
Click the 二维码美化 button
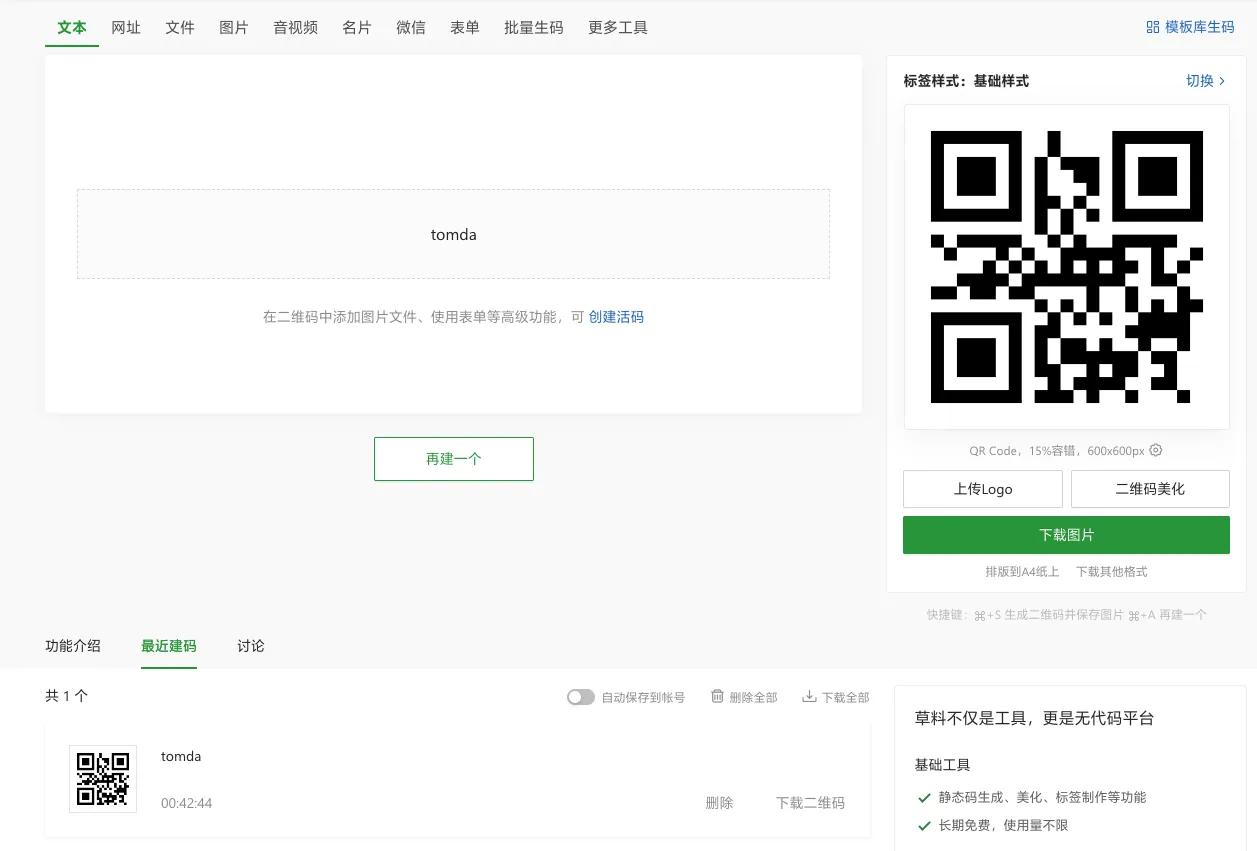point(1150,489)
